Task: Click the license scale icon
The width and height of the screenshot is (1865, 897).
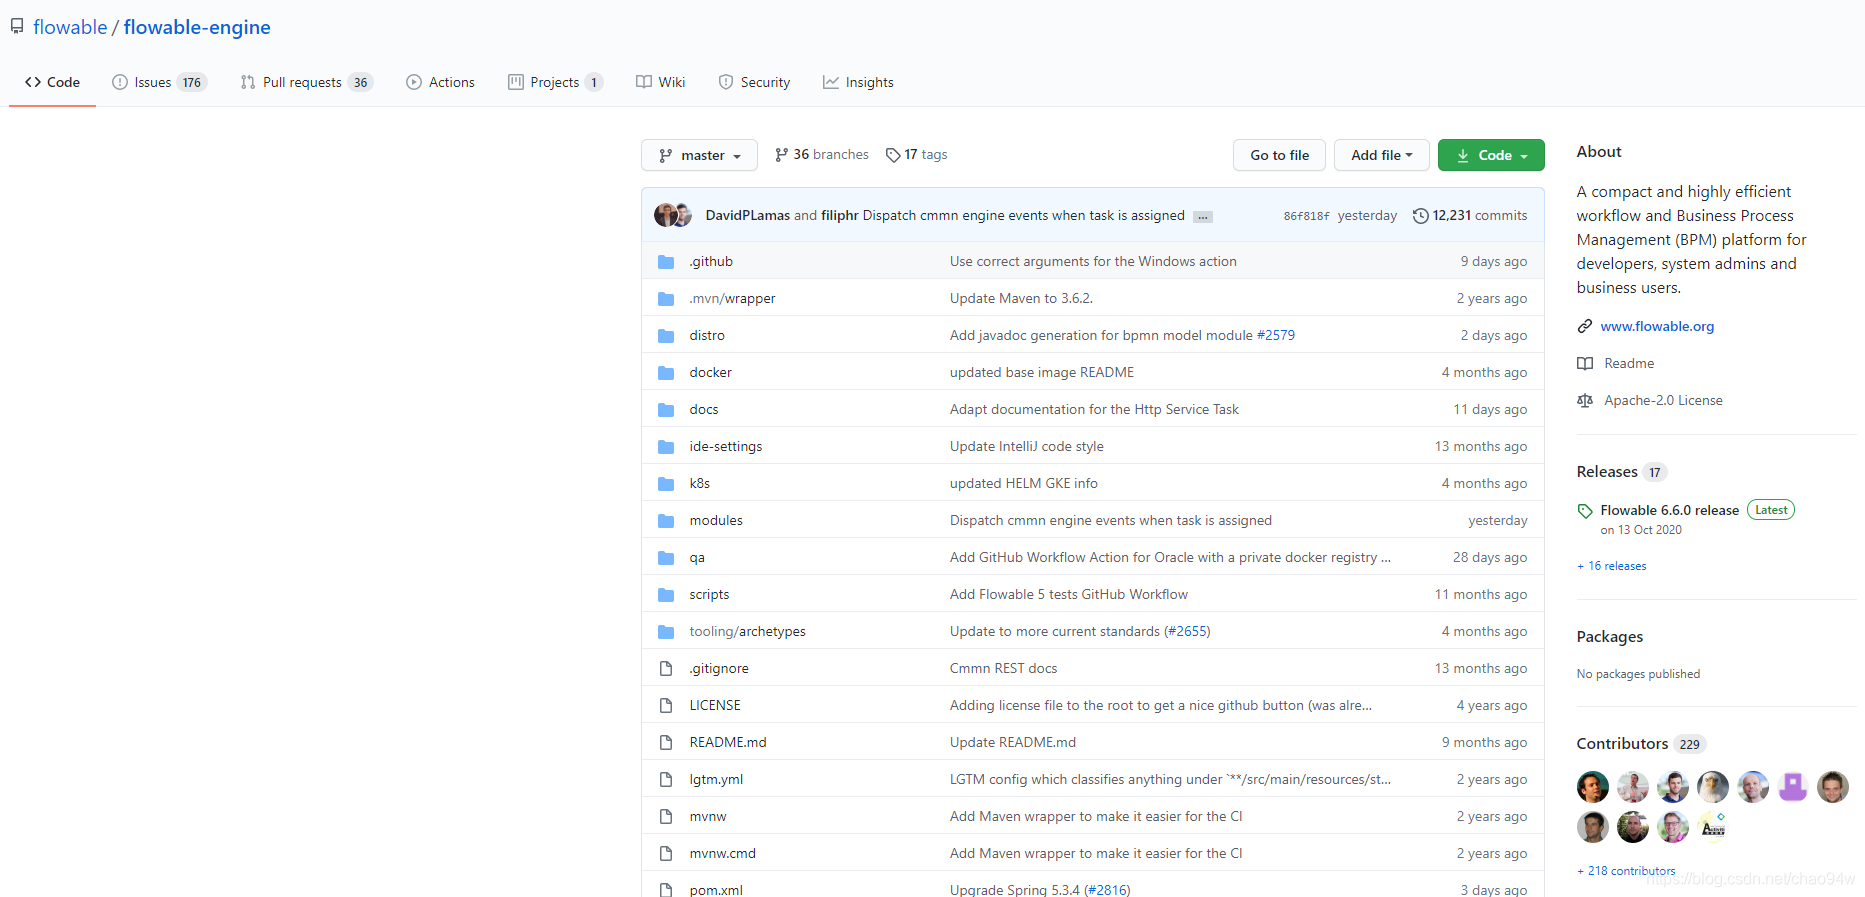Action: coord(1585,401)
